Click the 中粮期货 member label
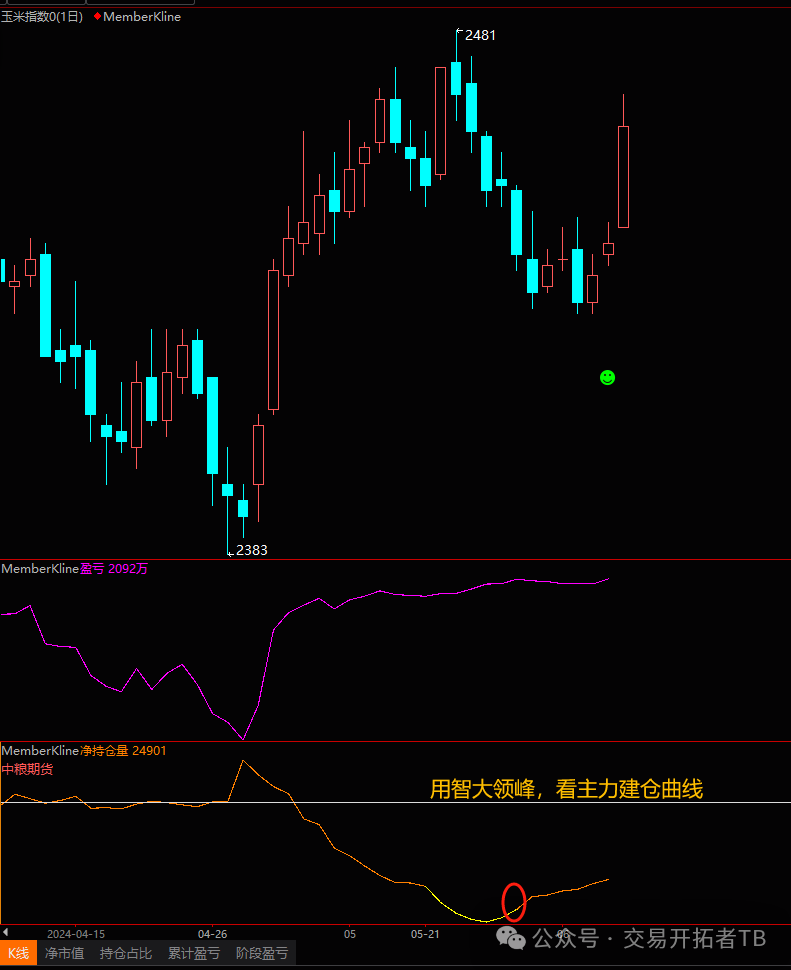 pos(27,769)
